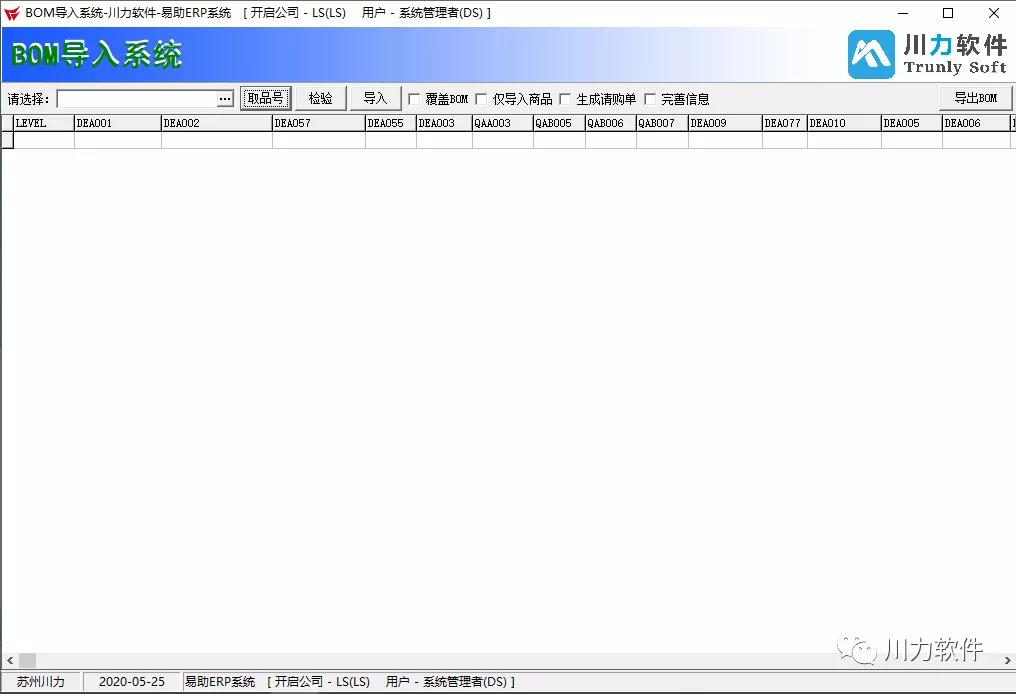Click the left scroll arrow on horizontal scrollbar
This screenshot has width=1016, height=694.
click(9, 661)
